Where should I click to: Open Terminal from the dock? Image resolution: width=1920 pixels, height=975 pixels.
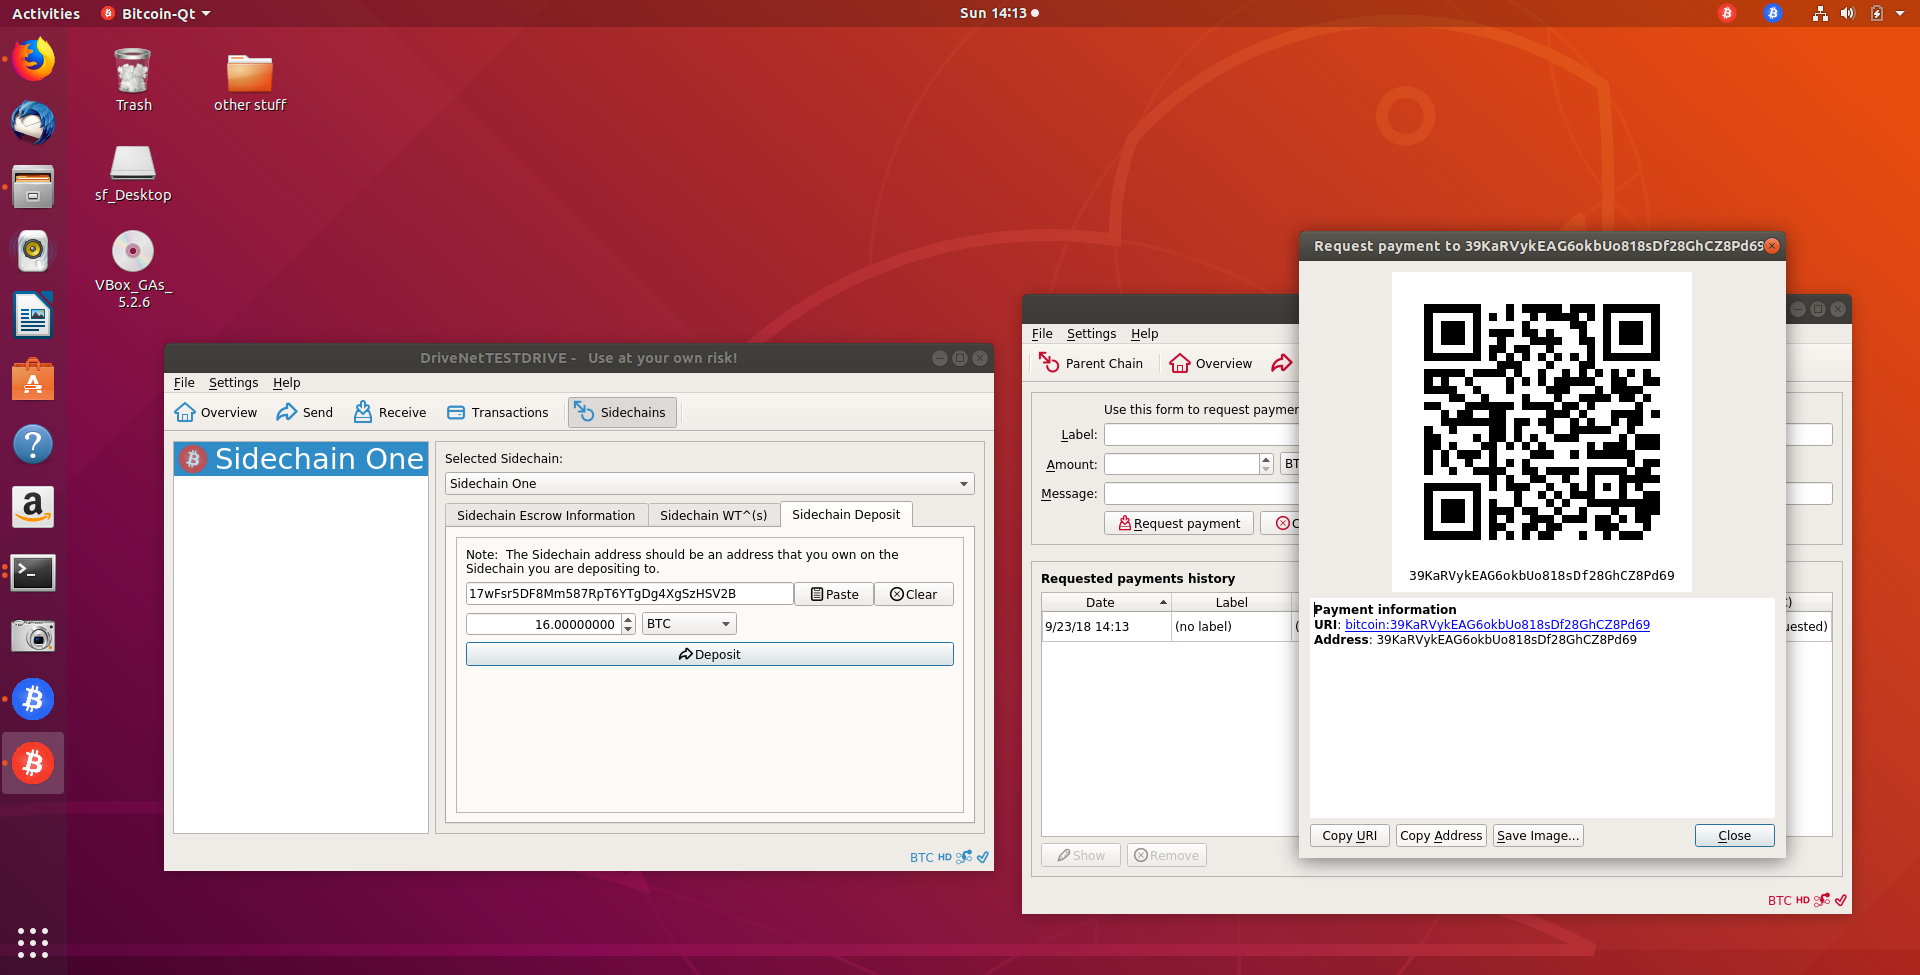point(33,572)
